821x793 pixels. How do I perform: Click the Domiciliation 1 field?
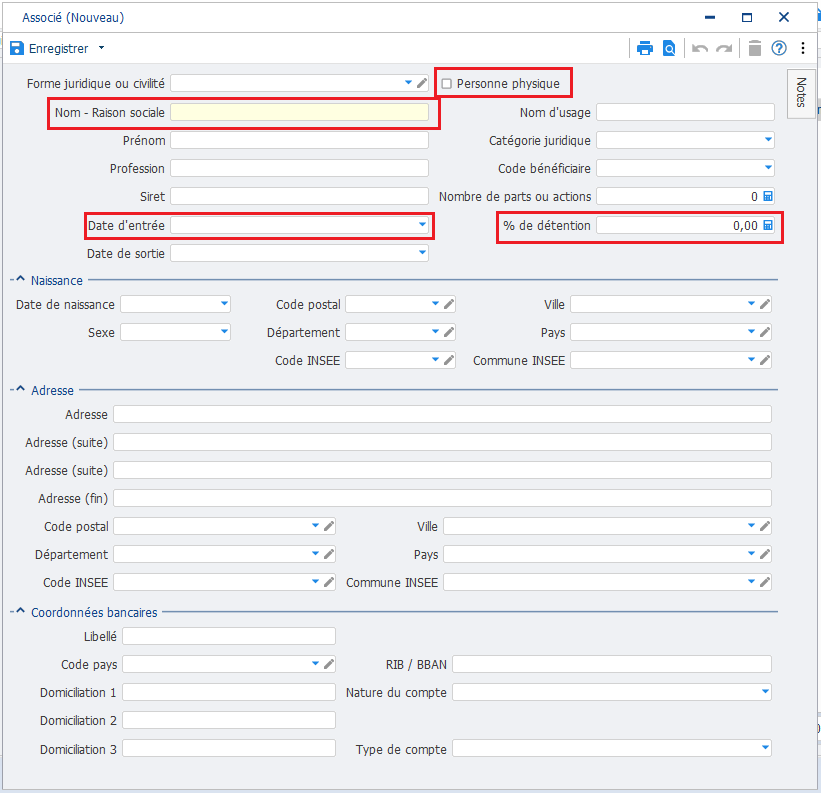[229, 692]
